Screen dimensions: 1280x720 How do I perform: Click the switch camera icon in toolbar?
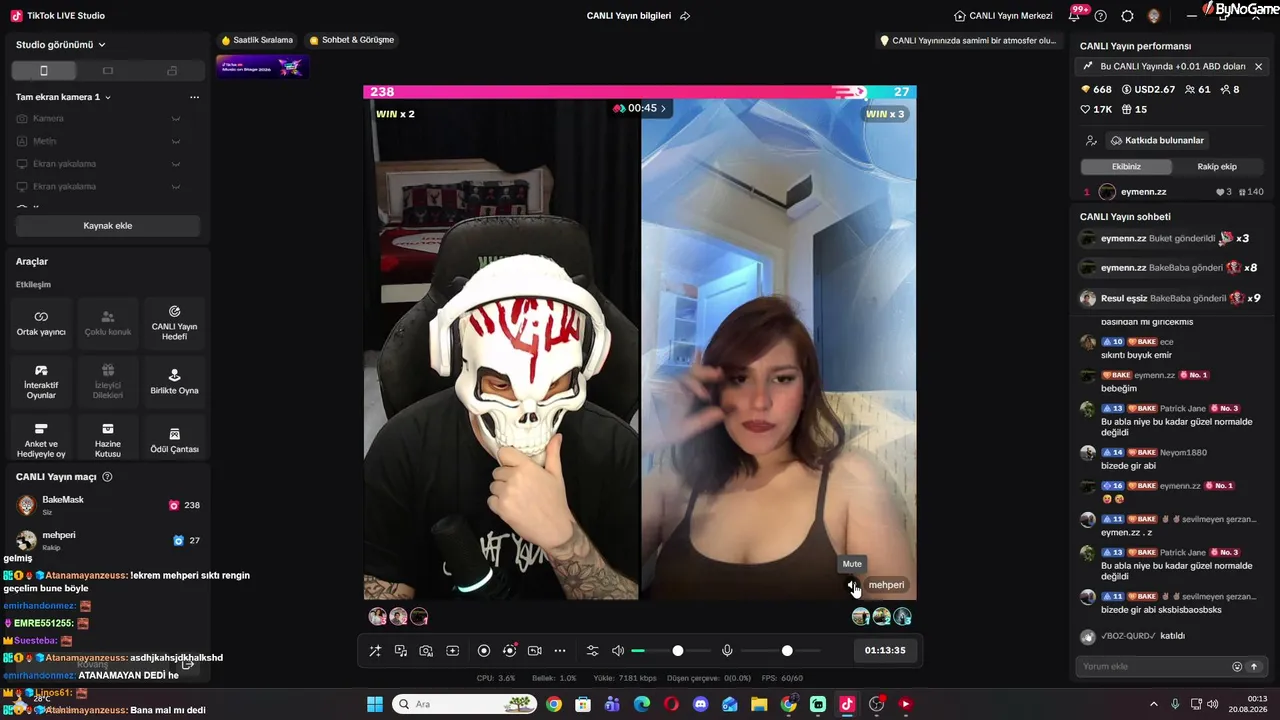point(535,651)
